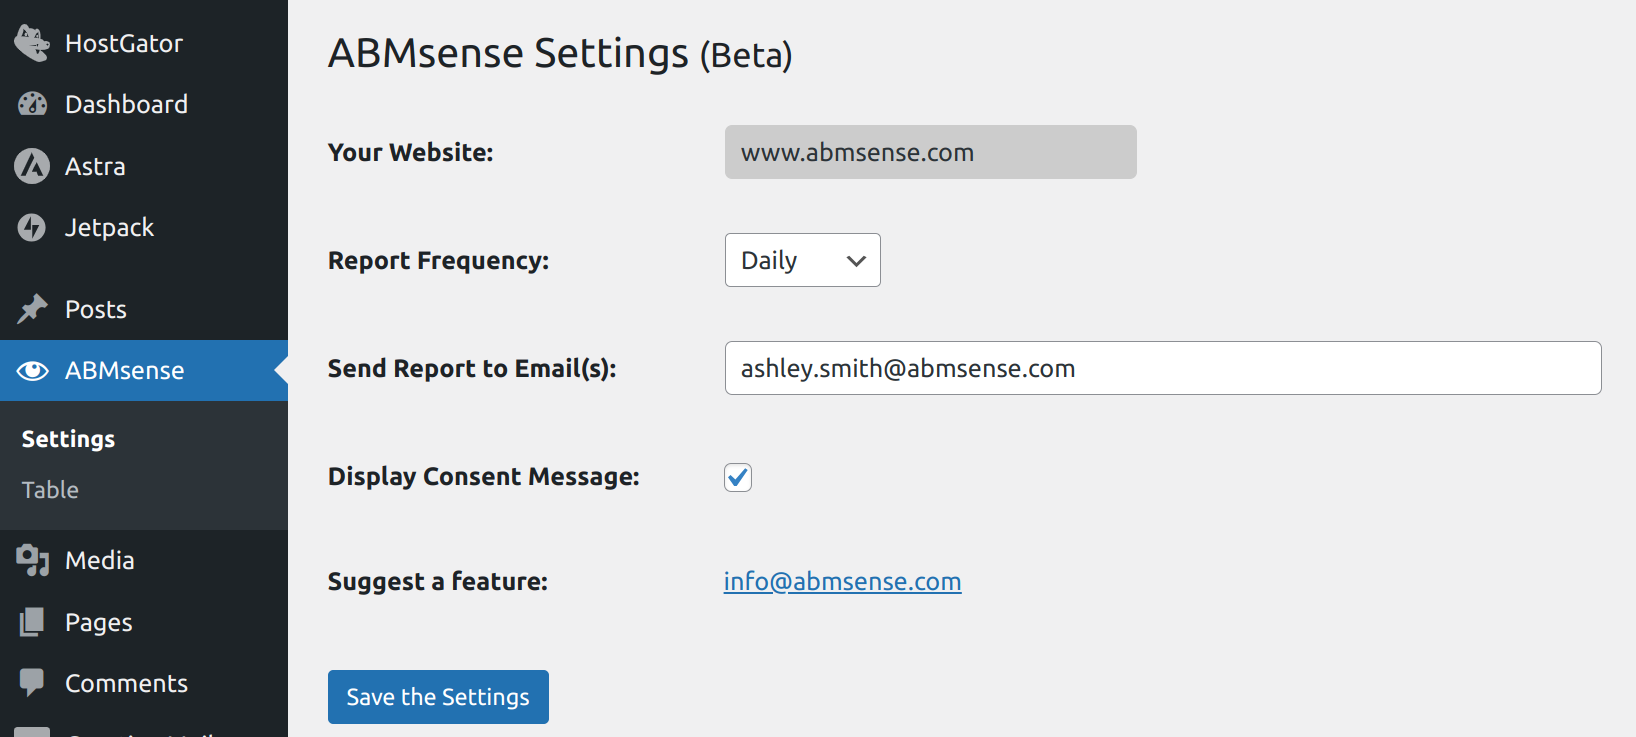Open the Settings submenu item
The width and height of the screenshot is (1636, 737).
coord(68,439)
